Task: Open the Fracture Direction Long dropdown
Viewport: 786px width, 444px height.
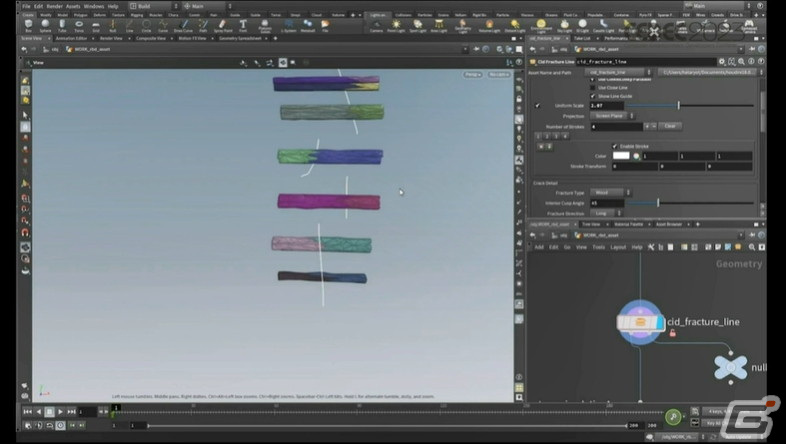Action: 606,213
